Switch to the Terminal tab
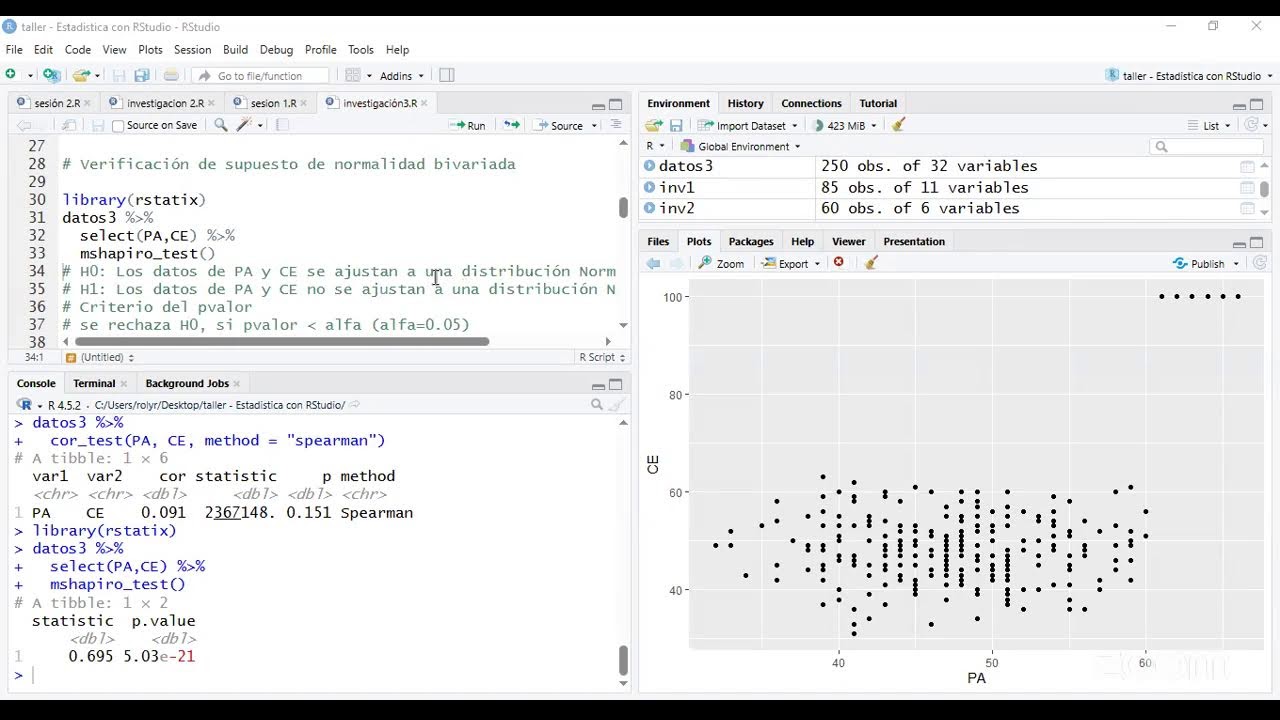 coord(94,383)
